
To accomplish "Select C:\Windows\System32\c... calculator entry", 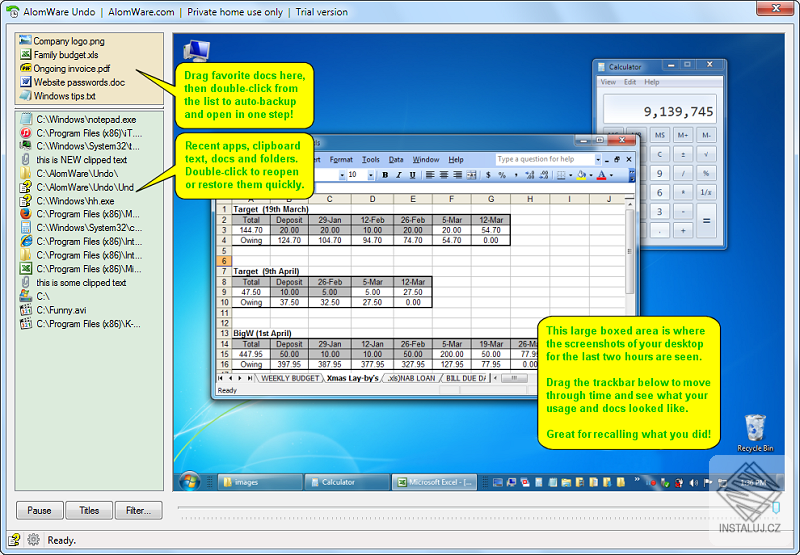I will [x=82, y=228].
